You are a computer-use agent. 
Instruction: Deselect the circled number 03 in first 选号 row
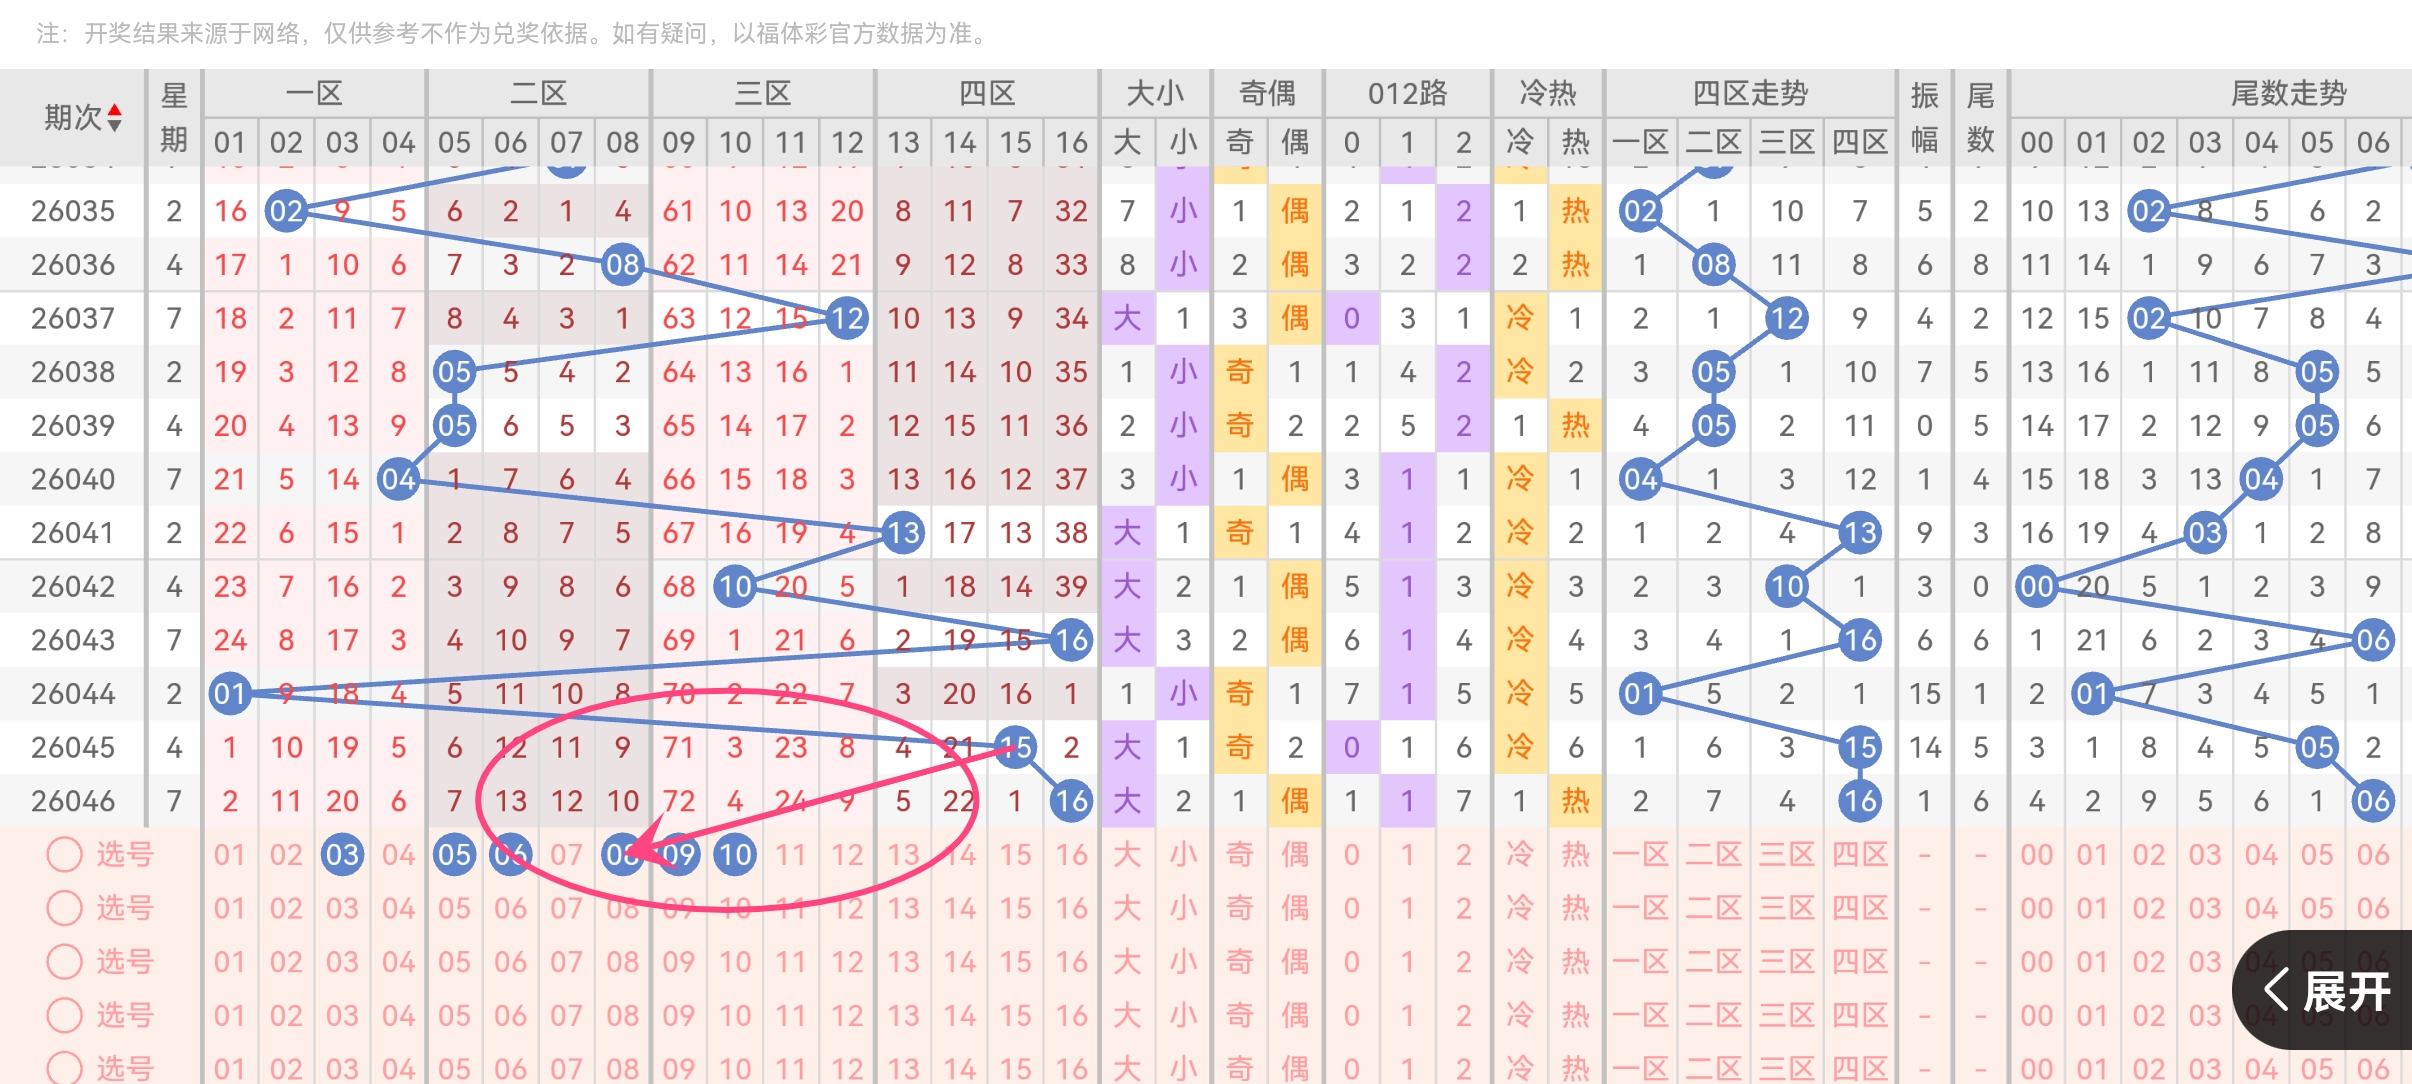(343, 855)
